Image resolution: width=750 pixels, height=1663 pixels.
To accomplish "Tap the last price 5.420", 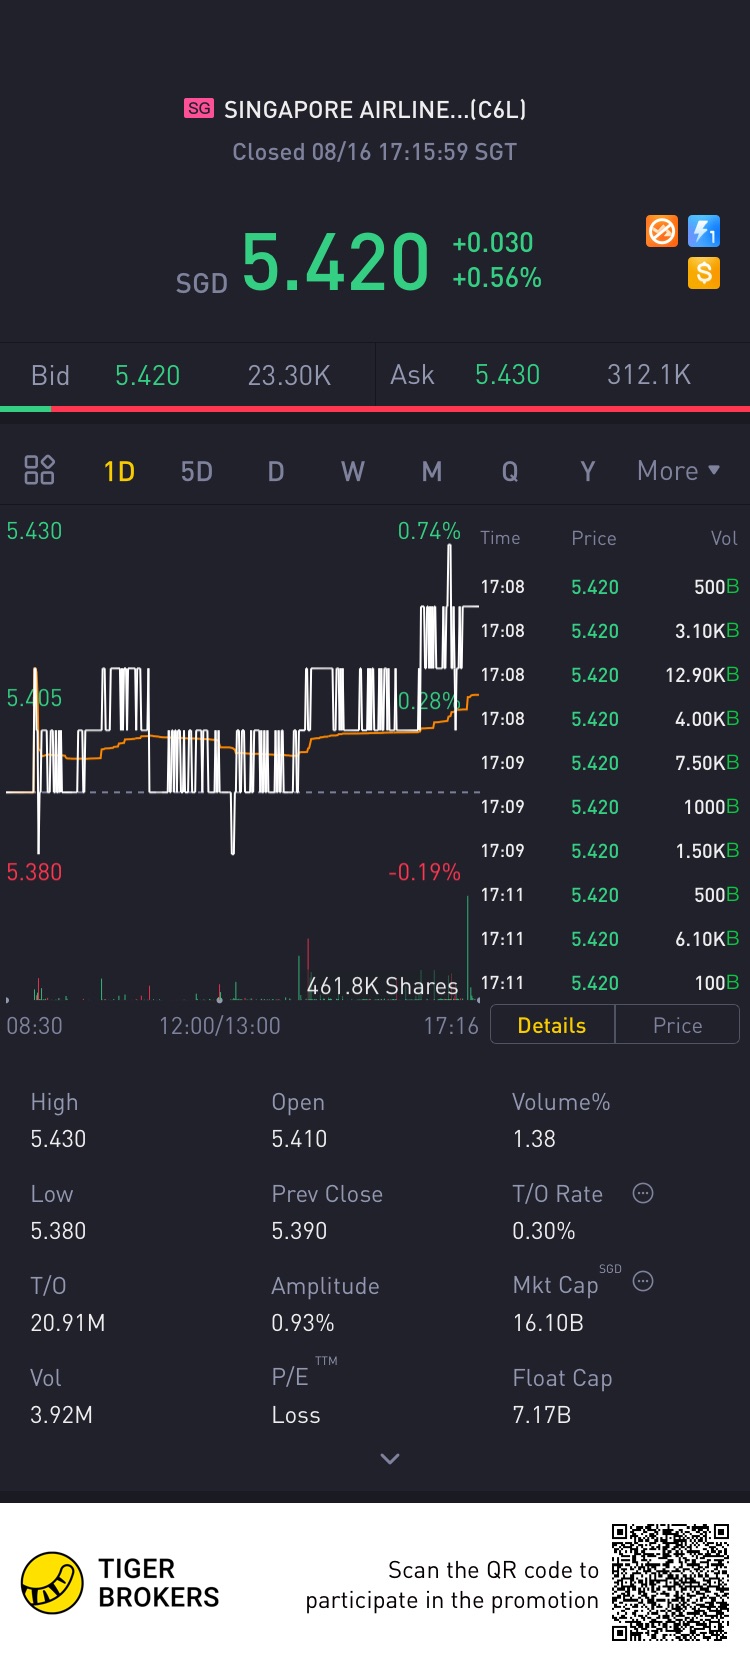I will [335, 262].
